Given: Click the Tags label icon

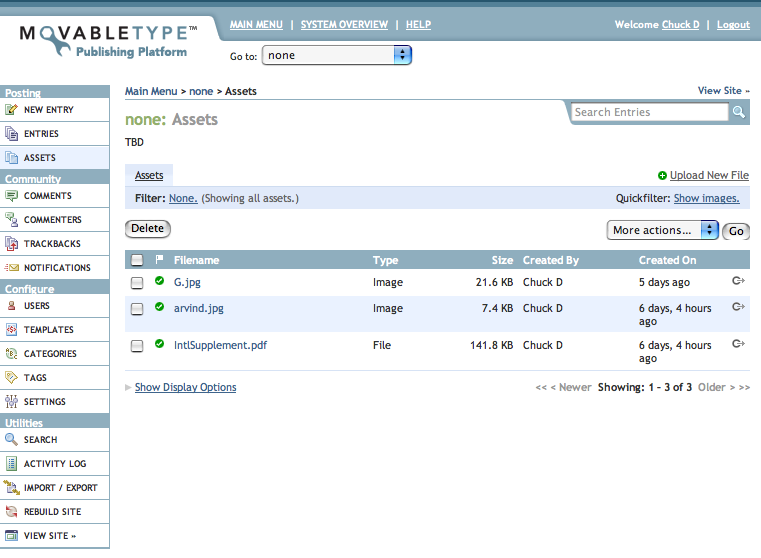Looking at the screenshot, I should (x=11, y=377).
